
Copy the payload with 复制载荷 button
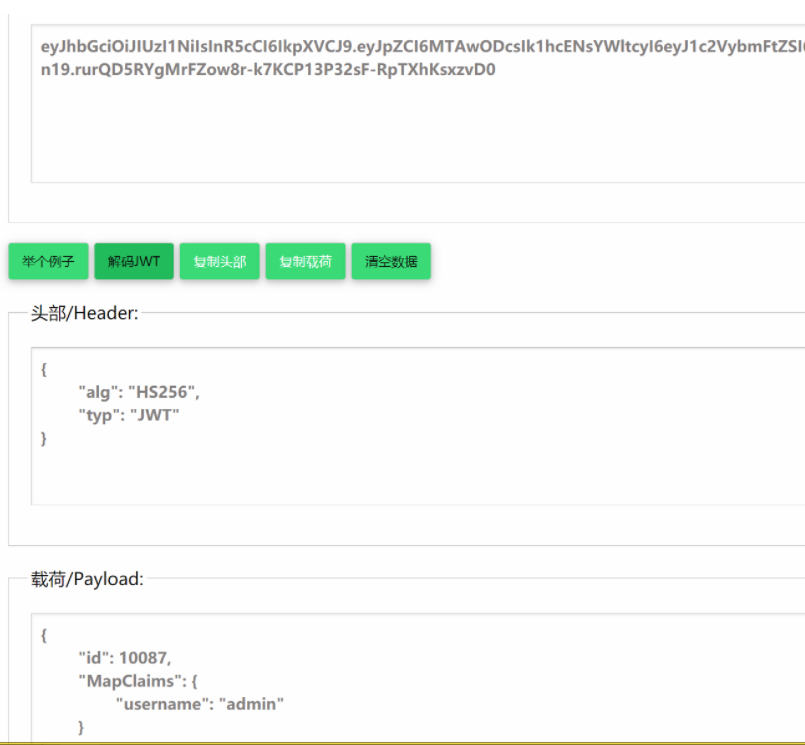pos(305,262)
